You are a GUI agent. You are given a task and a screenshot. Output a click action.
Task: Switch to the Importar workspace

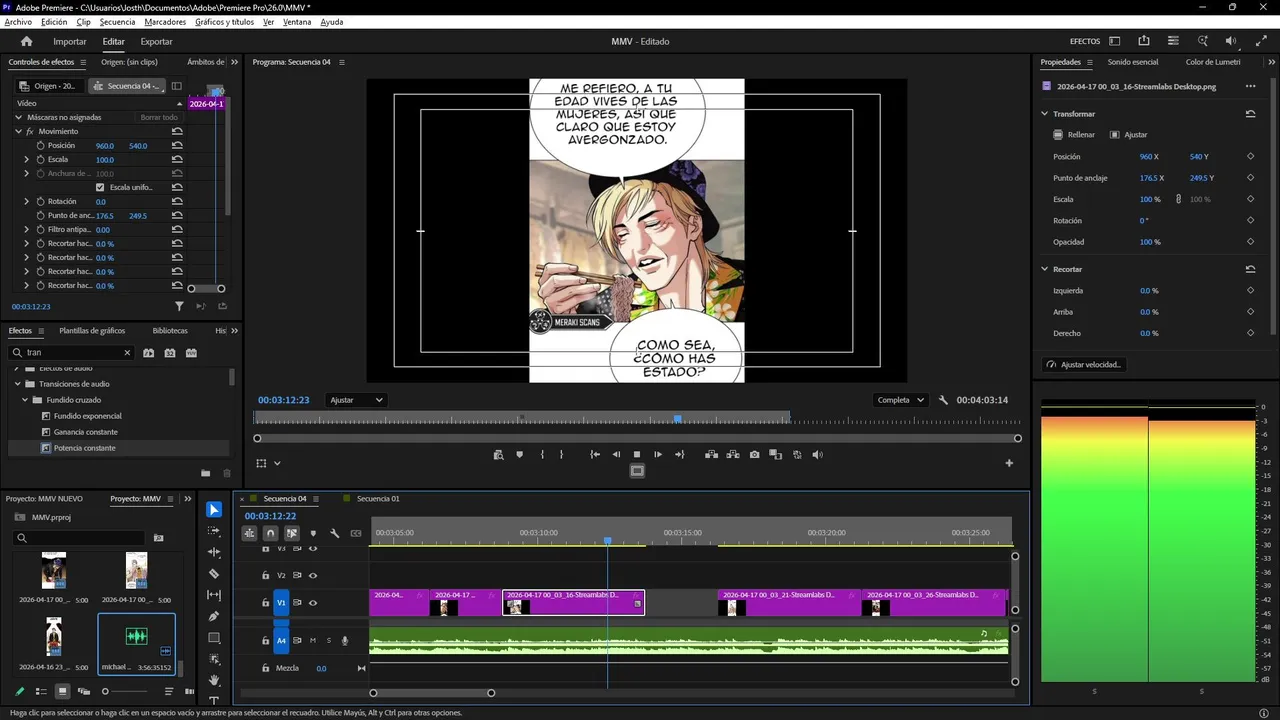coord(70,42)
